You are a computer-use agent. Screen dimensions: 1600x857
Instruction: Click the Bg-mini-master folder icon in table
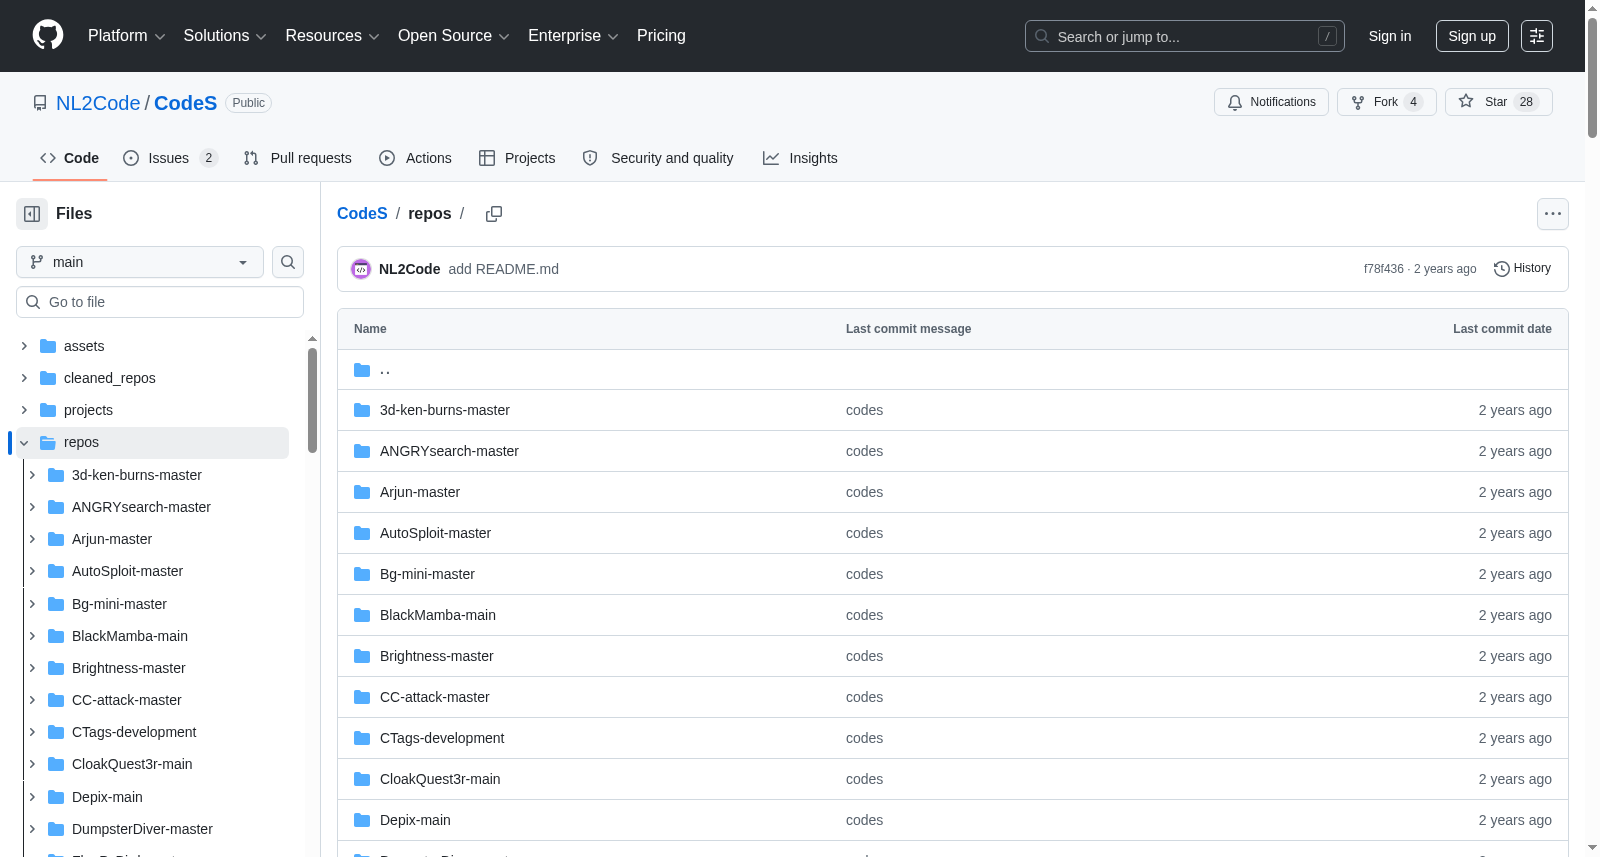click(x=362, y=574)
